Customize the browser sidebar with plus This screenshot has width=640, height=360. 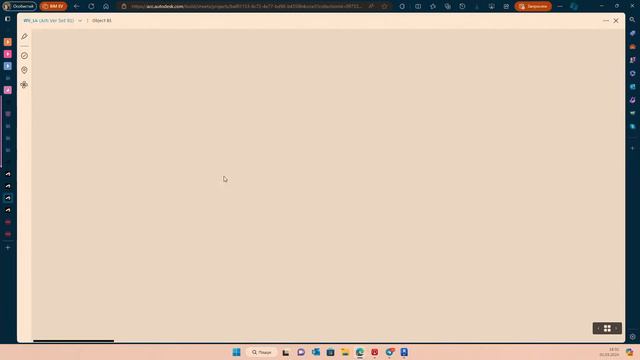[632, 148]
